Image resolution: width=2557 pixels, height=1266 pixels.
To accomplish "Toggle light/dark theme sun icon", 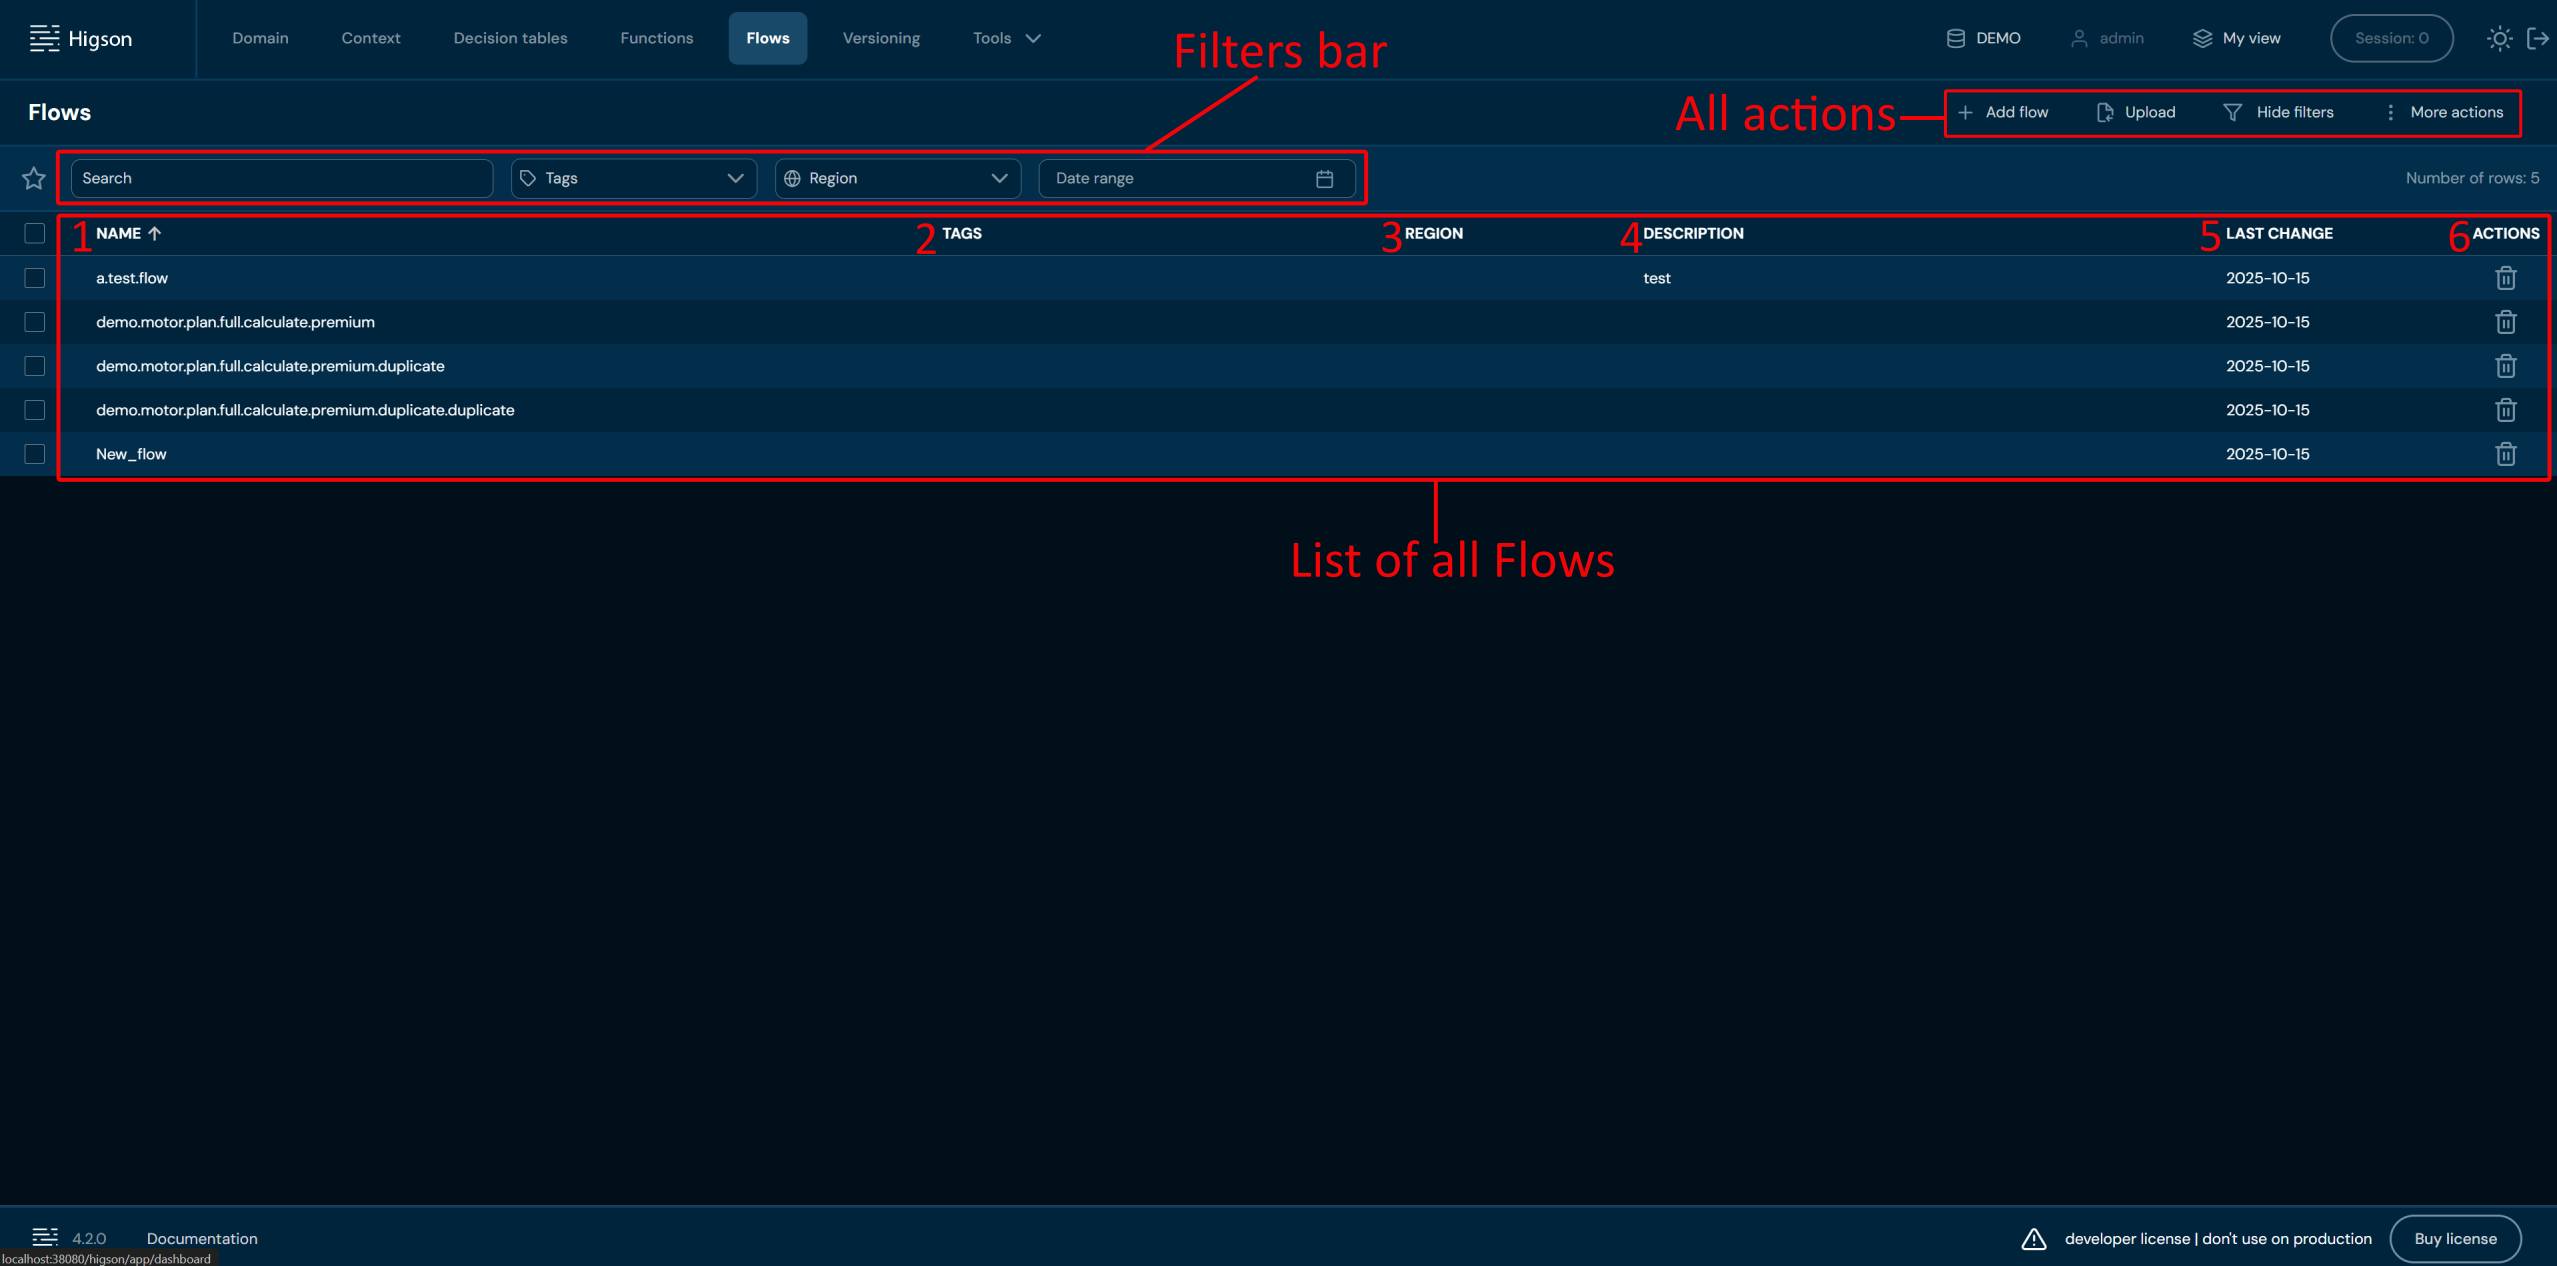I will [2499, 39].
